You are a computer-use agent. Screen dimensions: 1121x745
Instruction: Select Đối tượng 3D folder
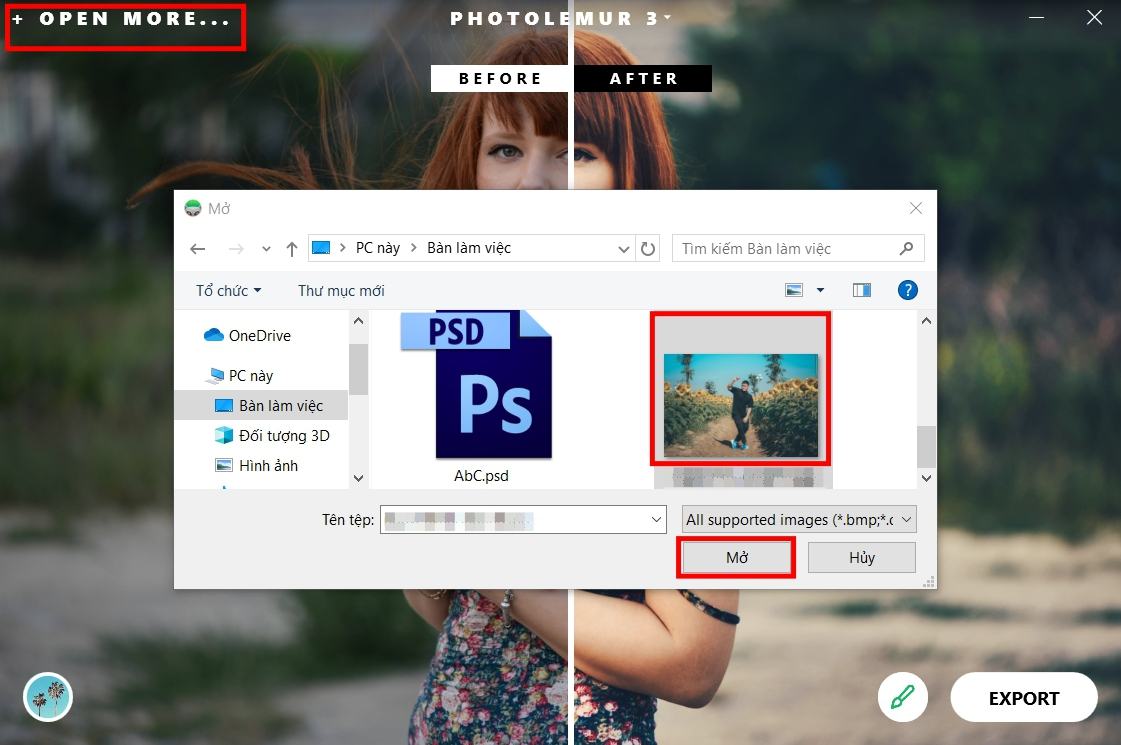(x=284, y=435)
